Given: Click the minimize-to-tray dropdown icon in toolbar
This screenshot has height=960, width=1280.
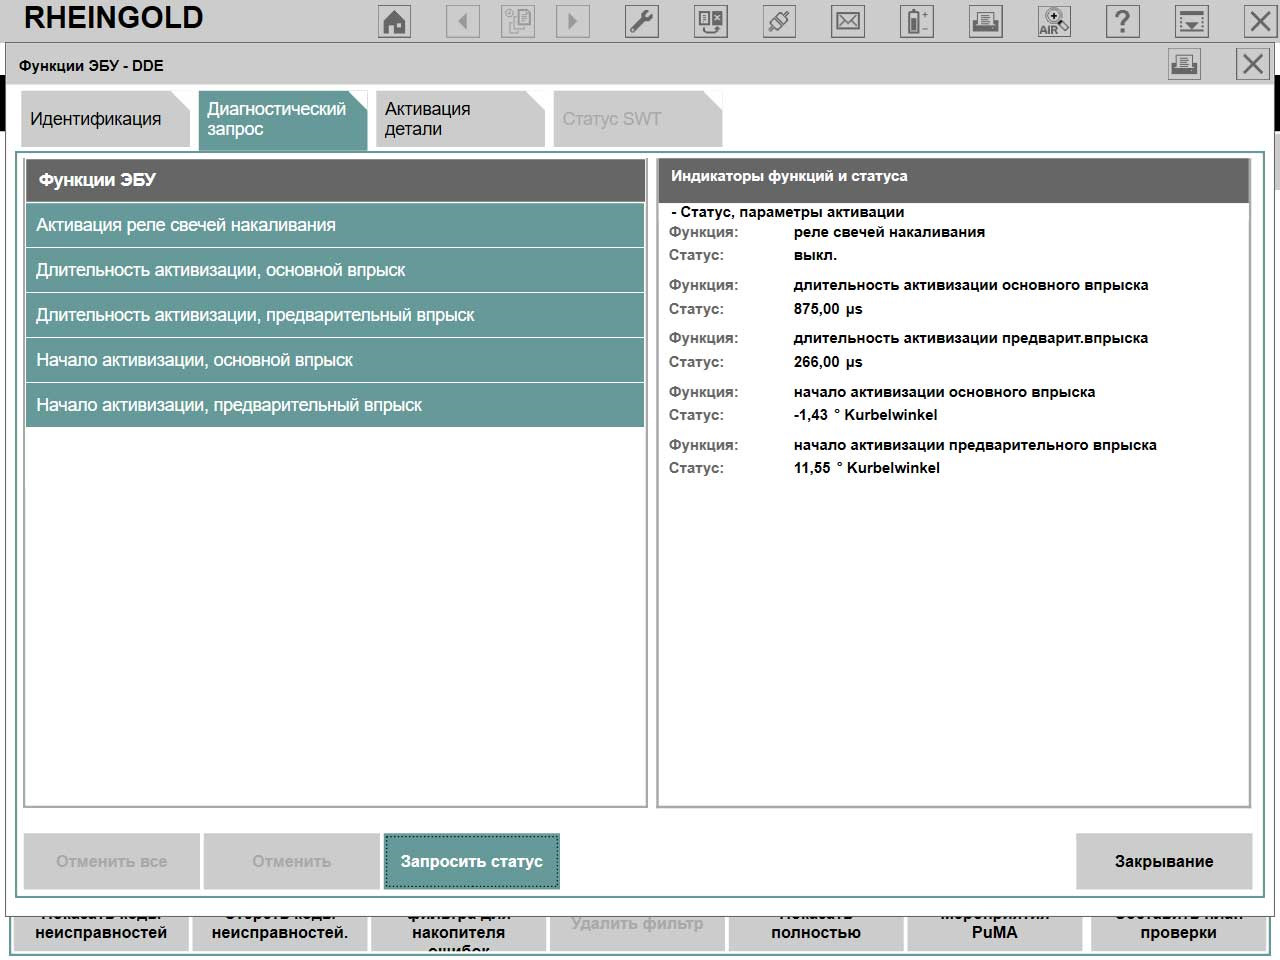Looking at the screenshot, I should [1191, 21].
